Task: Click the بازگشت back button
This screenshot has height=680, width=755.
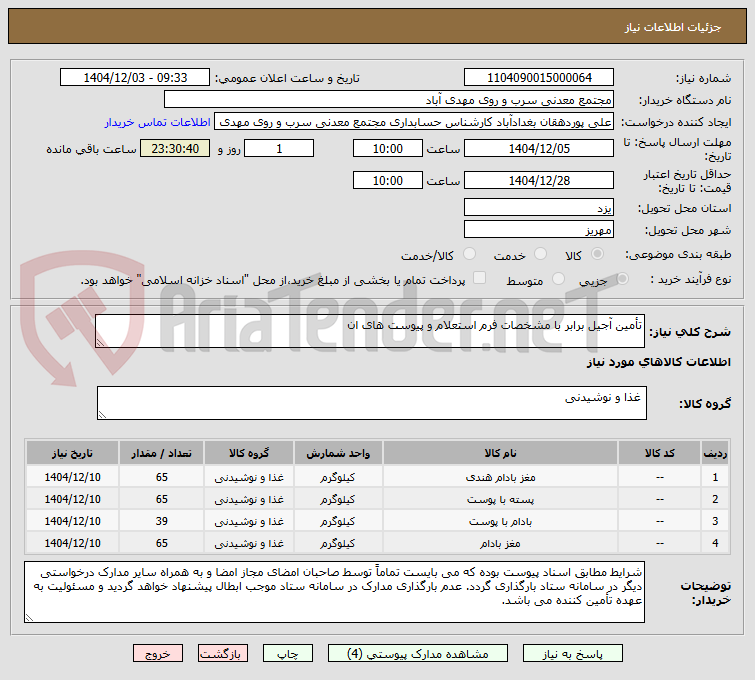Action: click(222, 654)
